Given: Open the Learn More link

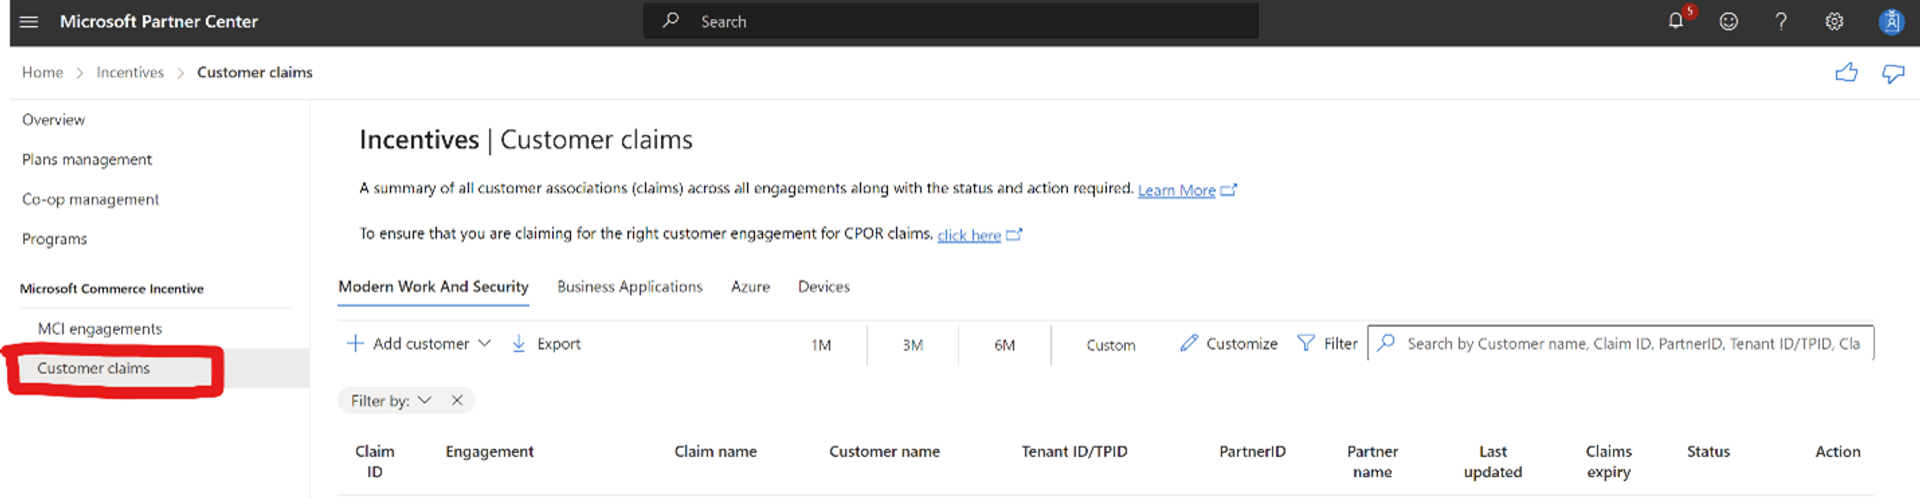Looking at the screenshot, I should pos(1176,190).
